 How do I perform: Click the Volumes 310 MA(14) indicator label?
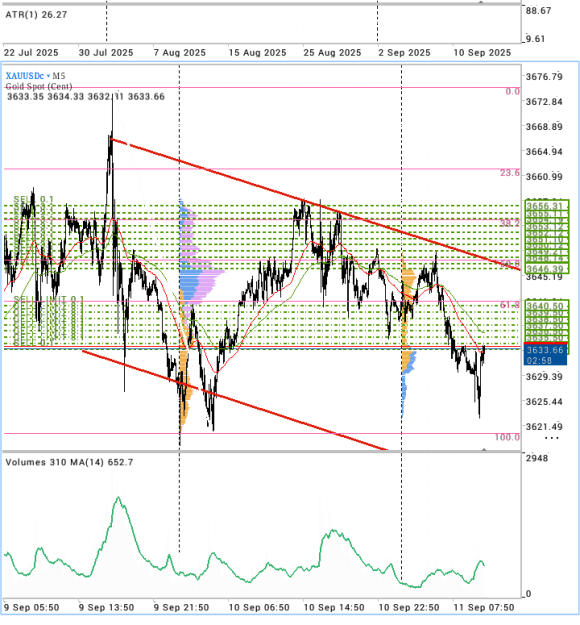pyautogui.click(x=69, y=462)
